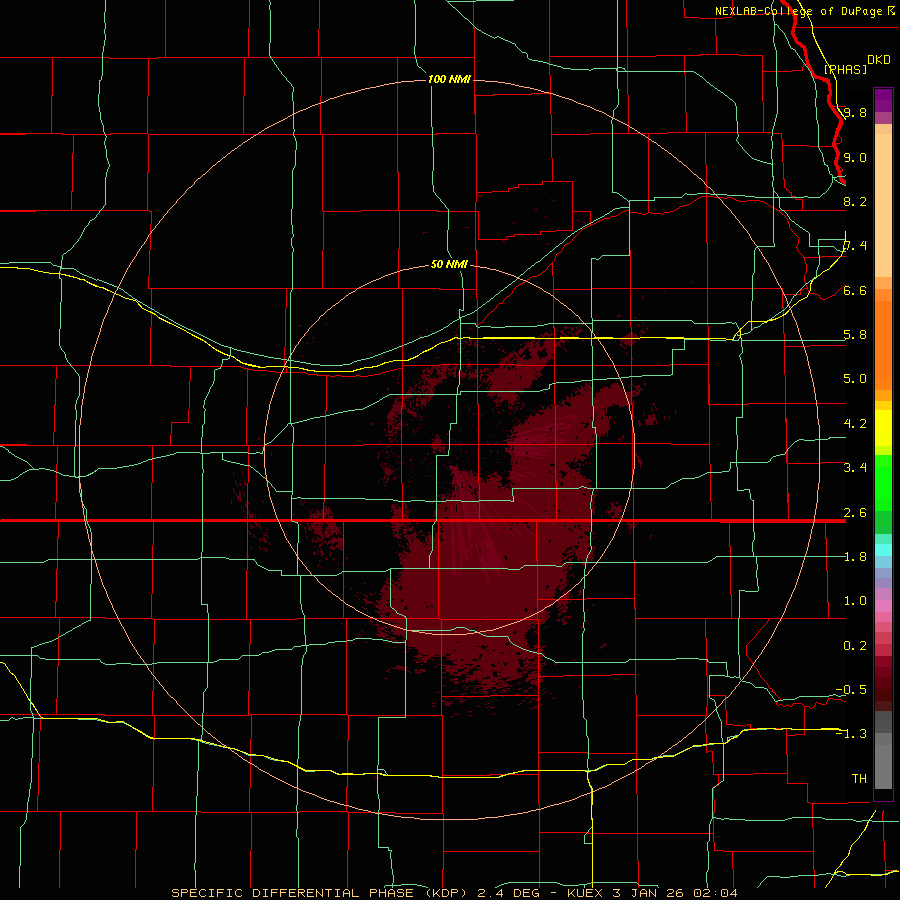Click the 0.2 color scale value
Viewport: 900px width, 900px height.
click(855, 646)
